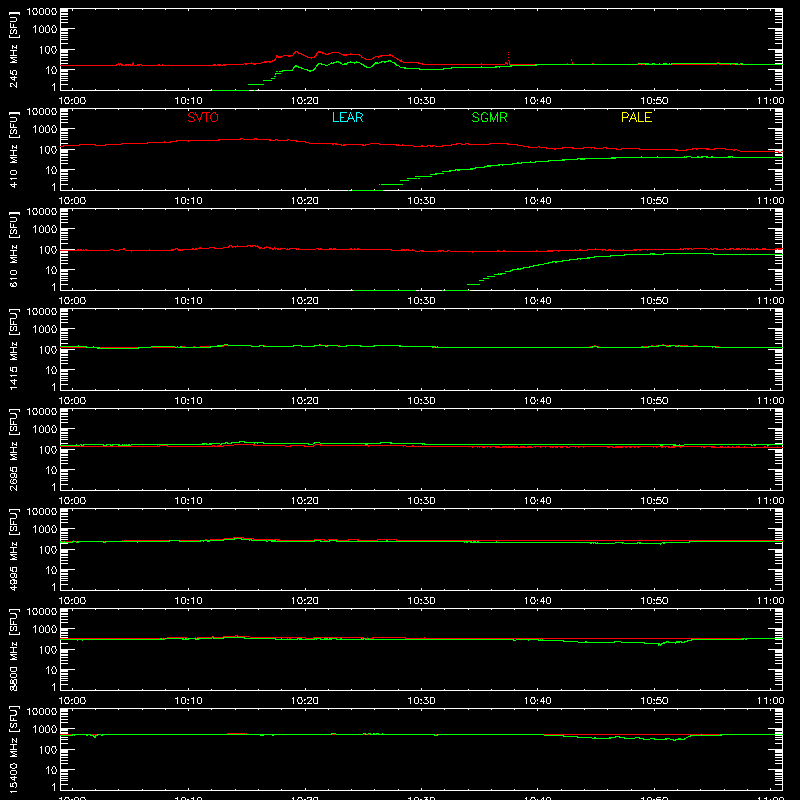The image size is (800, 800).
Task: Select the 15400 MHz [SFU] axis title
Action: pos(13,750)
